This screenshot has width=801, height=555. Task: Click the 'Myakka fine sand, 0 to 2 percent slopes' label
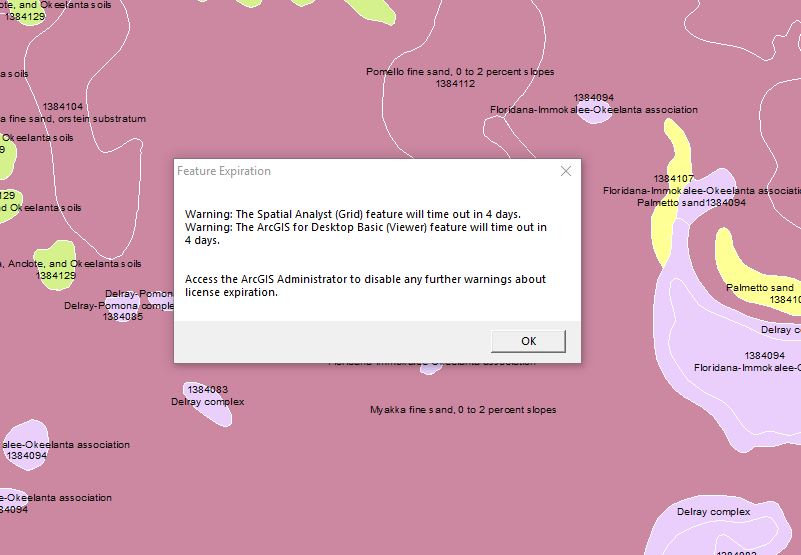pyautogui.click(x=463, y=409)
